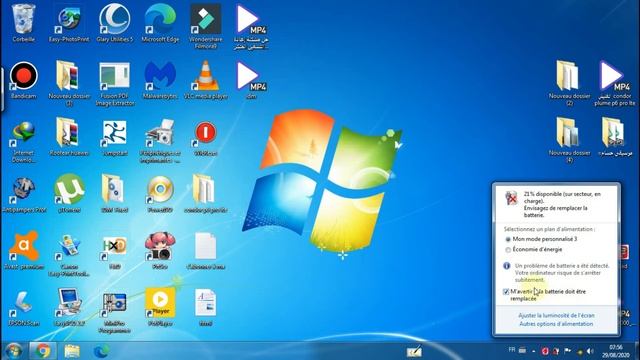
Task: Launch Easy-PhotoPrint desktop shortcut
Action: (69, 22)
